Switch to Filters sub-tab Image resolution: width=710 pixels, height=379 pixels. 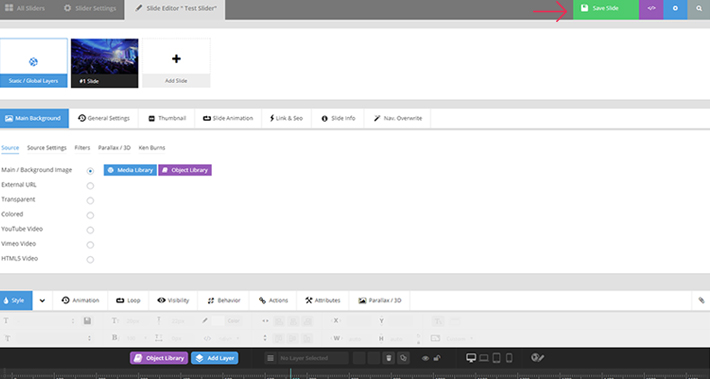82,148
